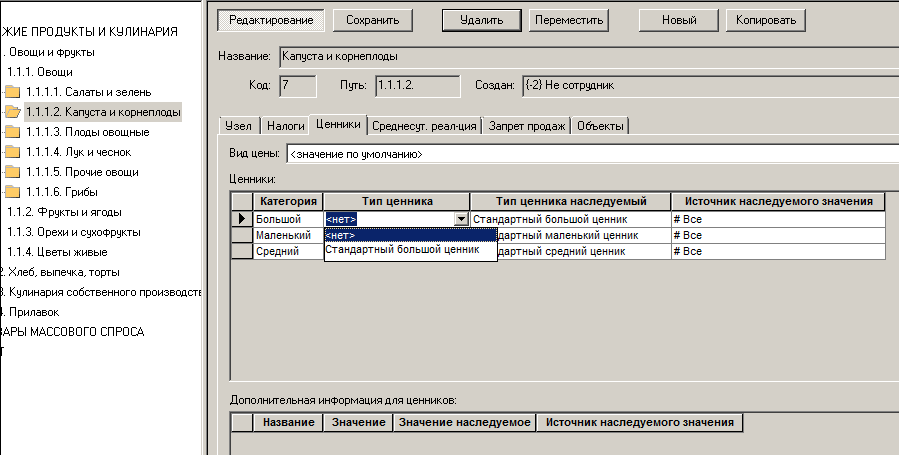Select the ПРОДУКТЫ И КУЛИНАРИЯ root node

coord(89,32)
